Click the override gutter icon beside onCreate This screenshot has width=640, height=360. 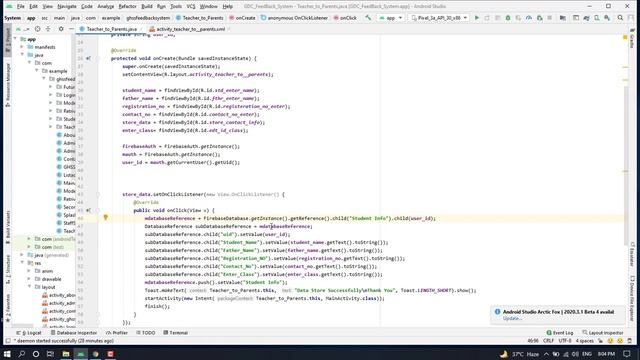[x=88, y=58]
